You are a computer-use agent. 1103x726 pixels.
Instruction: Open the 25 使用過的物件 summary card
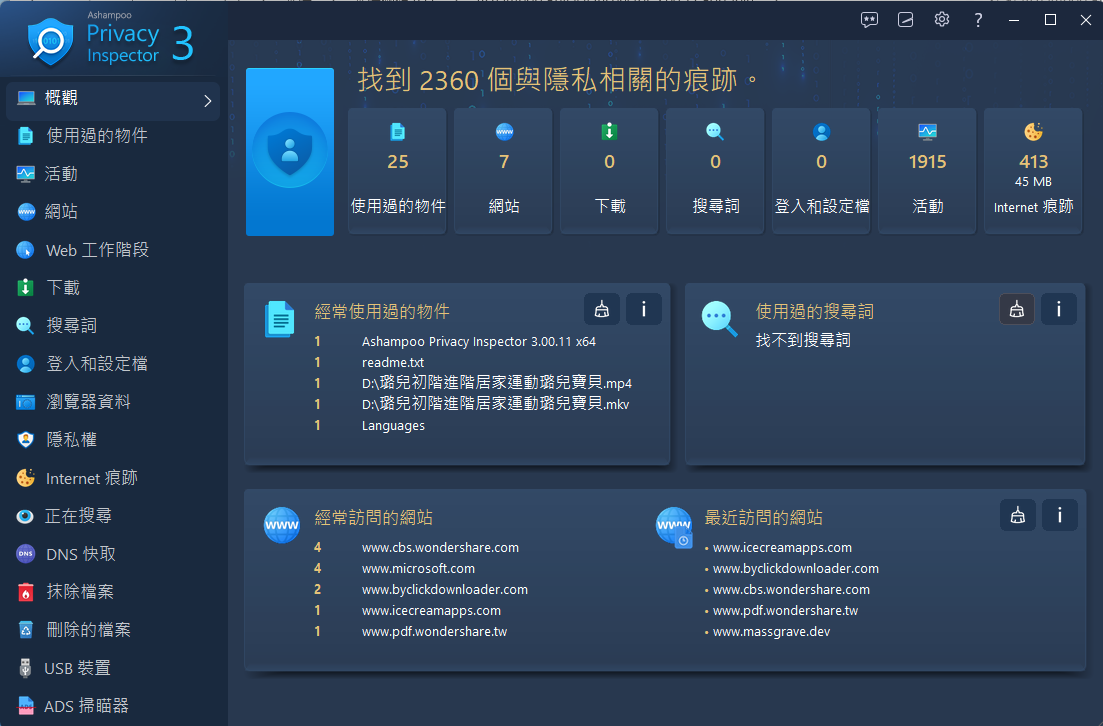click(397, 171)
